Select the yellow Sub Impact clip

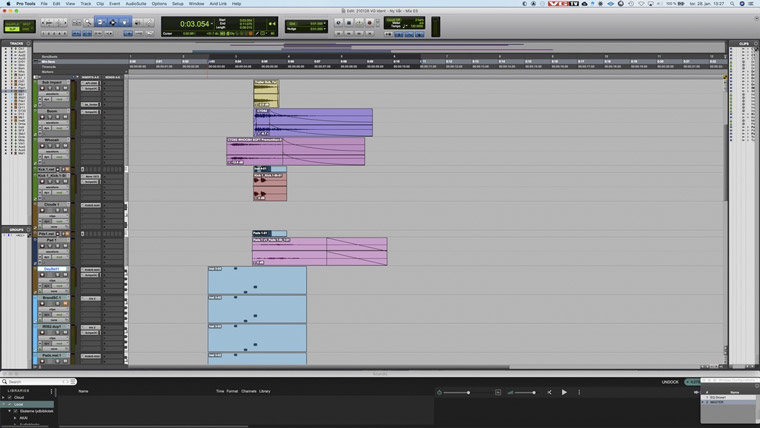[266, 94]
